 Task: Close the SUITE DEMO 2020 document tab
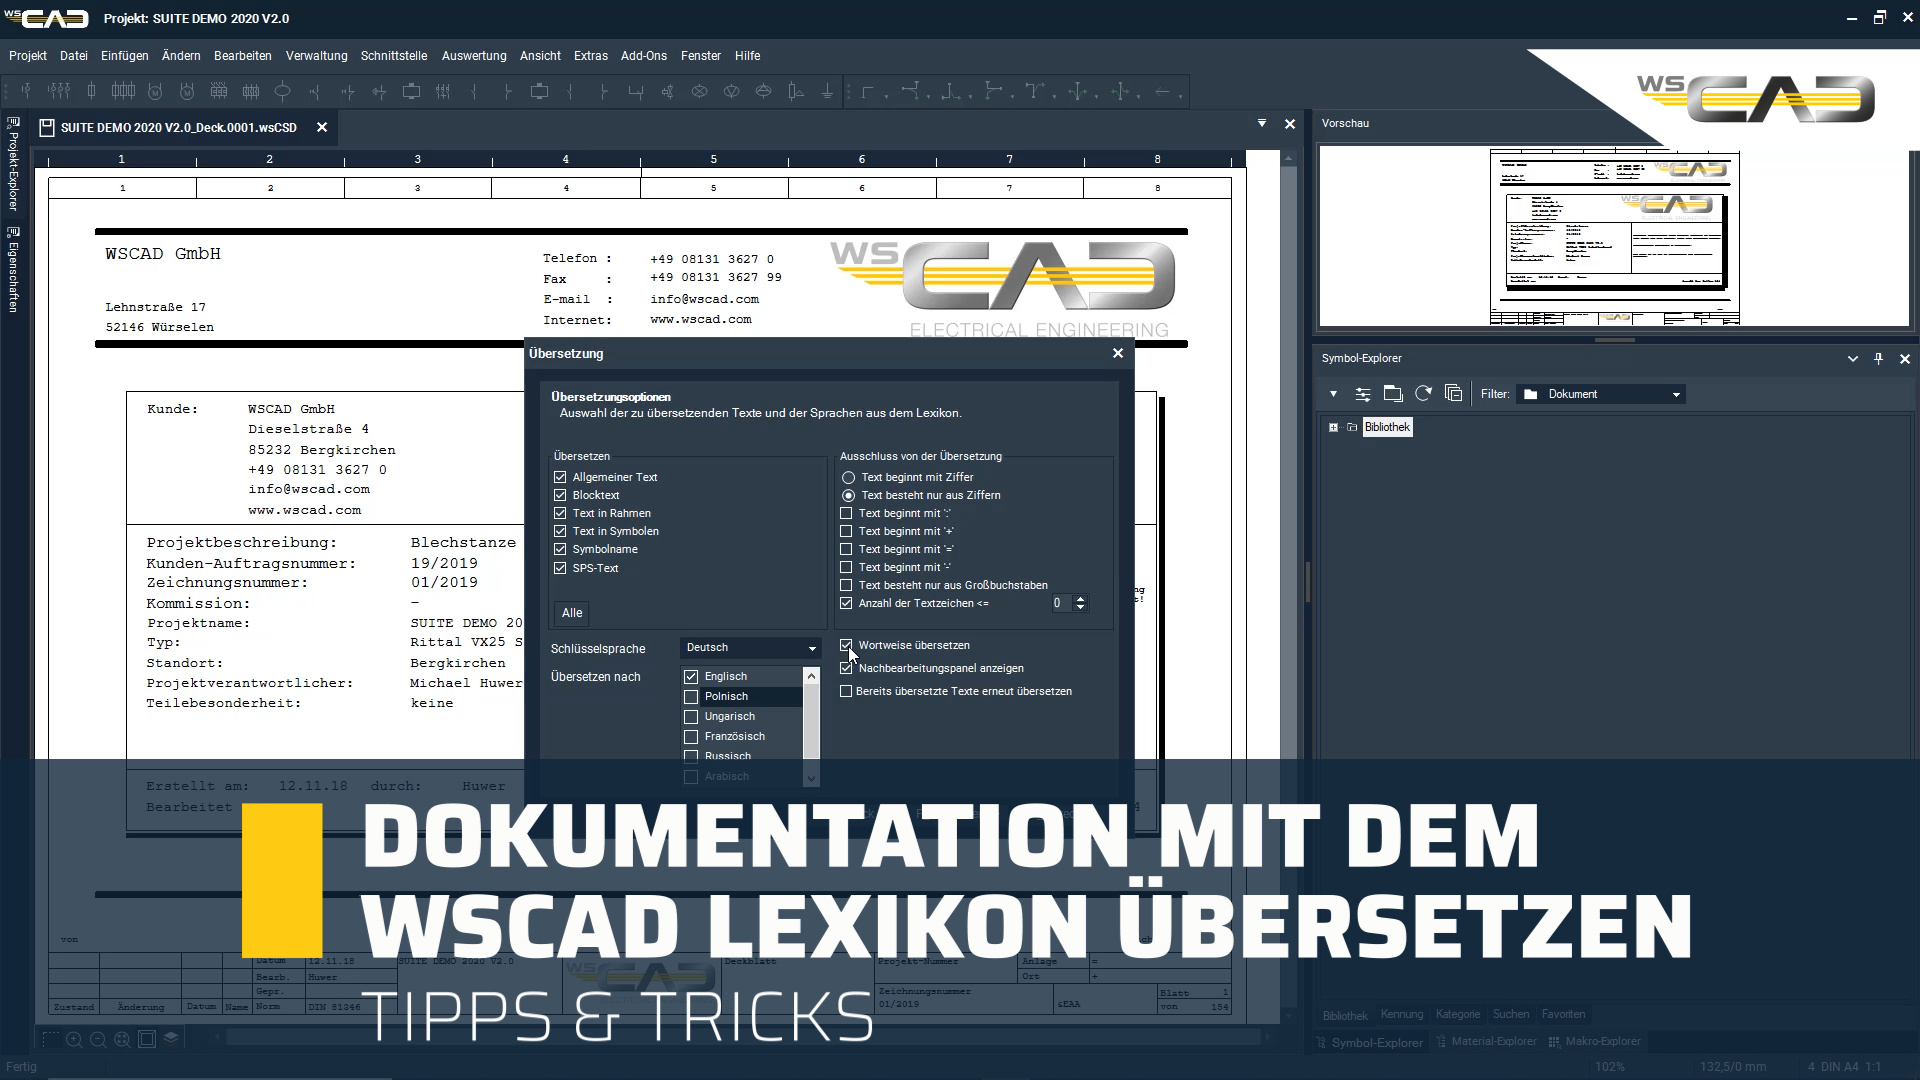(x=322, y=127)
